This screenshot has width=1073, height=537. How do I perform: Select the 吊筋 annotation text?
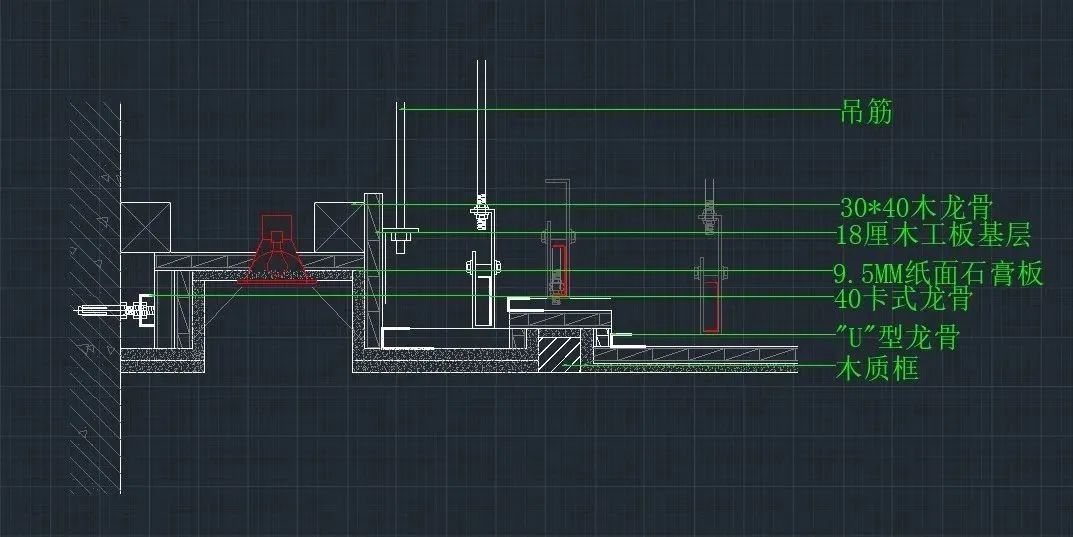[866, 111]
